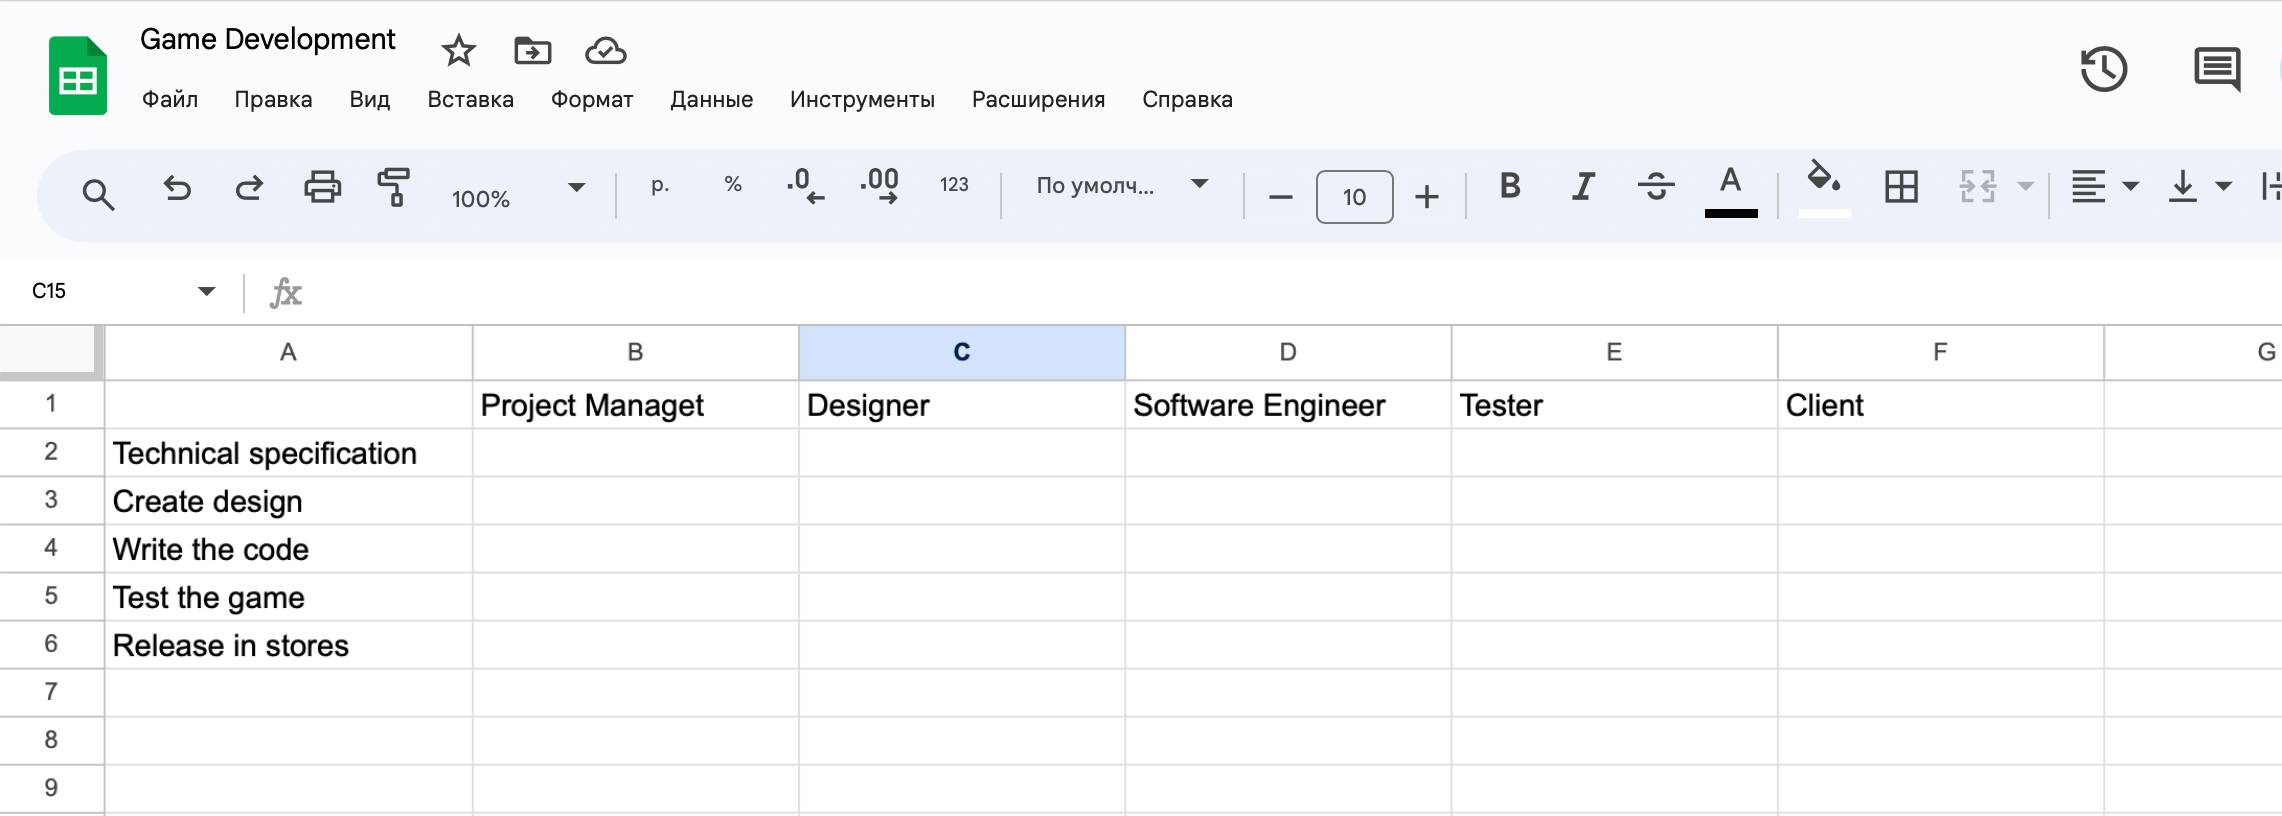Open the Данные menu
The image size is (2282, 816).
711,99
